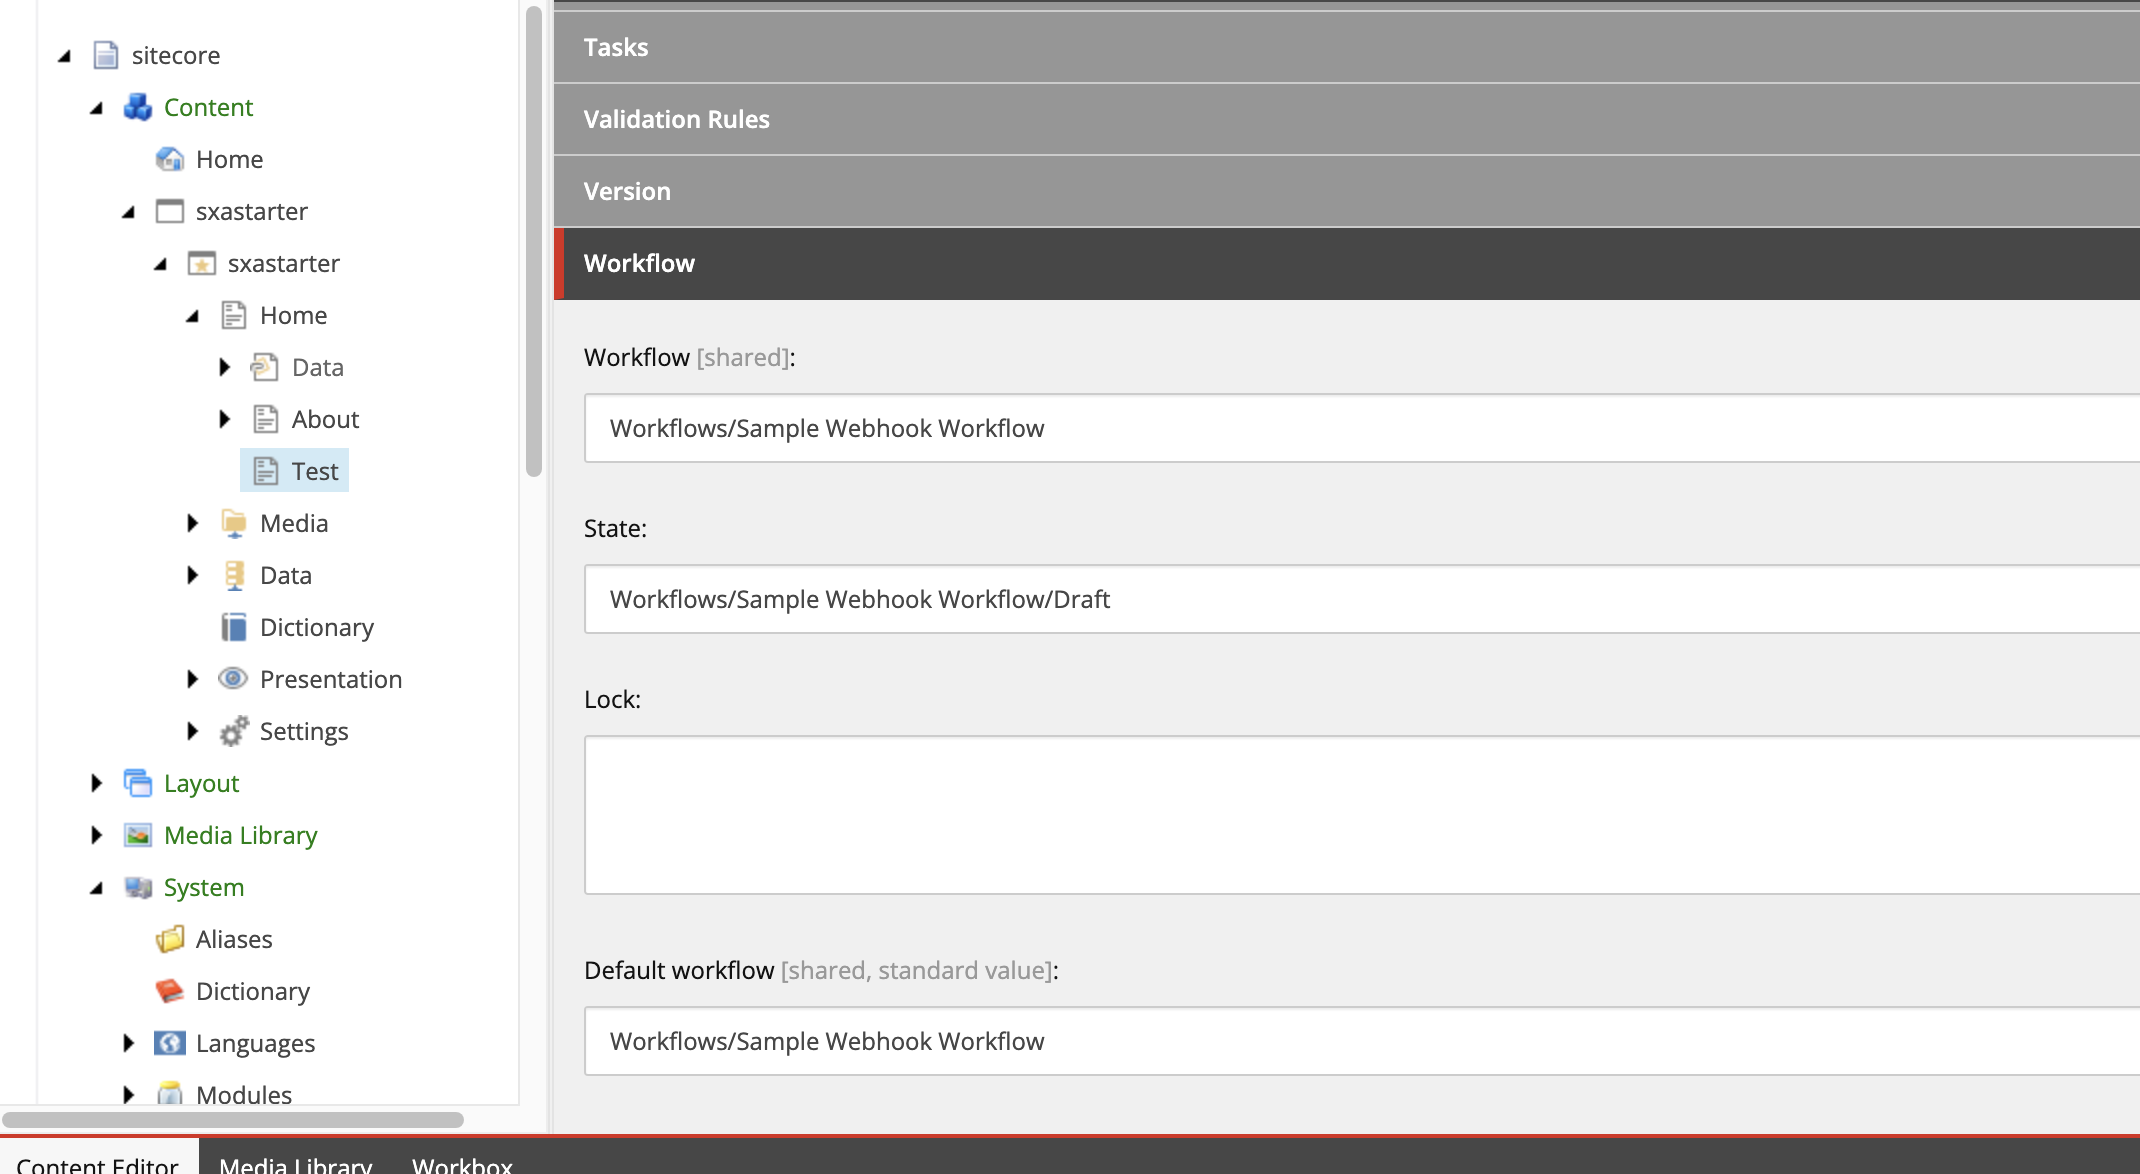Click the site Data icon below Media
The height and width of the screenshot is (1174, 2140).
tap(234, 575)
